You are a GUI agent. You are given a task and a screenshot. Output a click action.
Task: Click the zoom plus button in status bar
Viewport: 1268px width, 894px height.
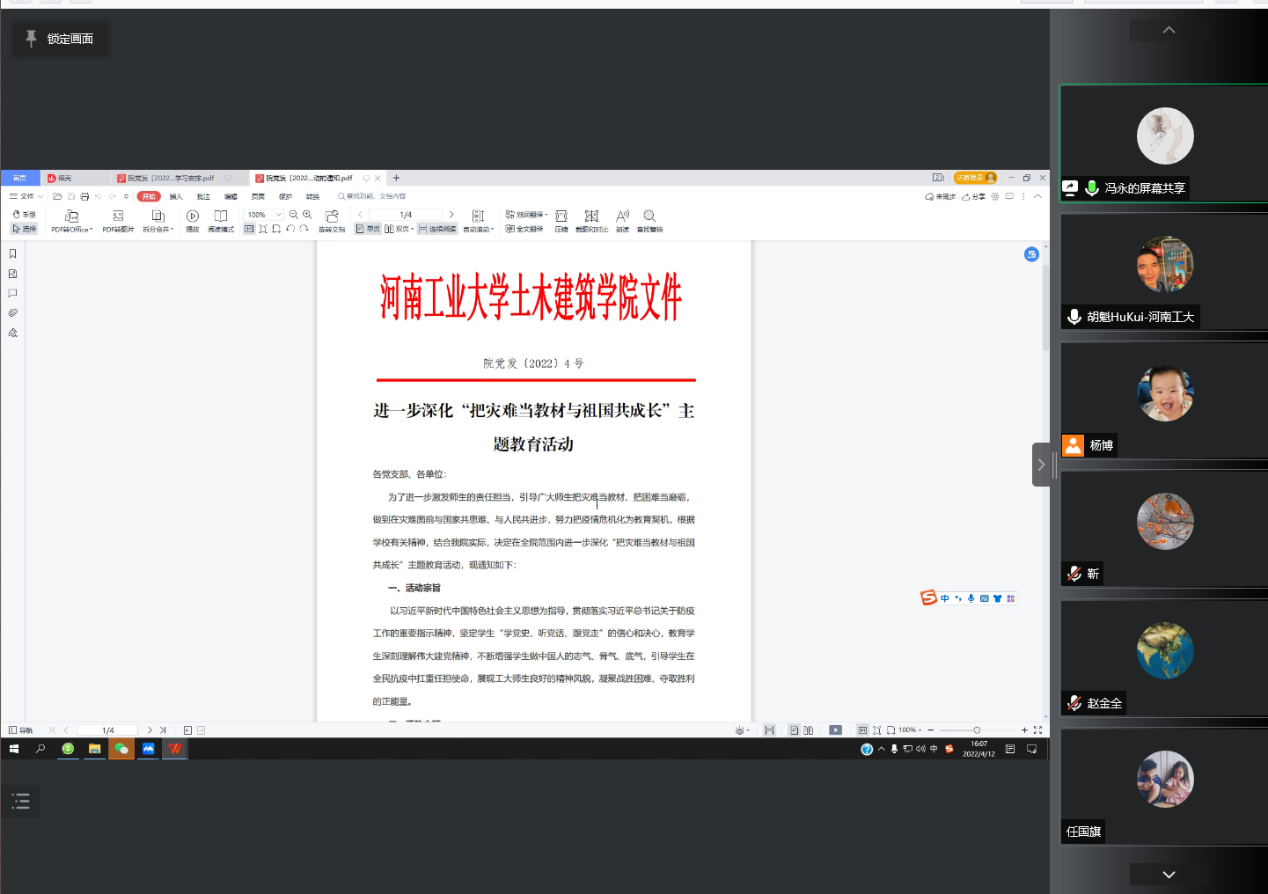click(x=1024, y=730)
